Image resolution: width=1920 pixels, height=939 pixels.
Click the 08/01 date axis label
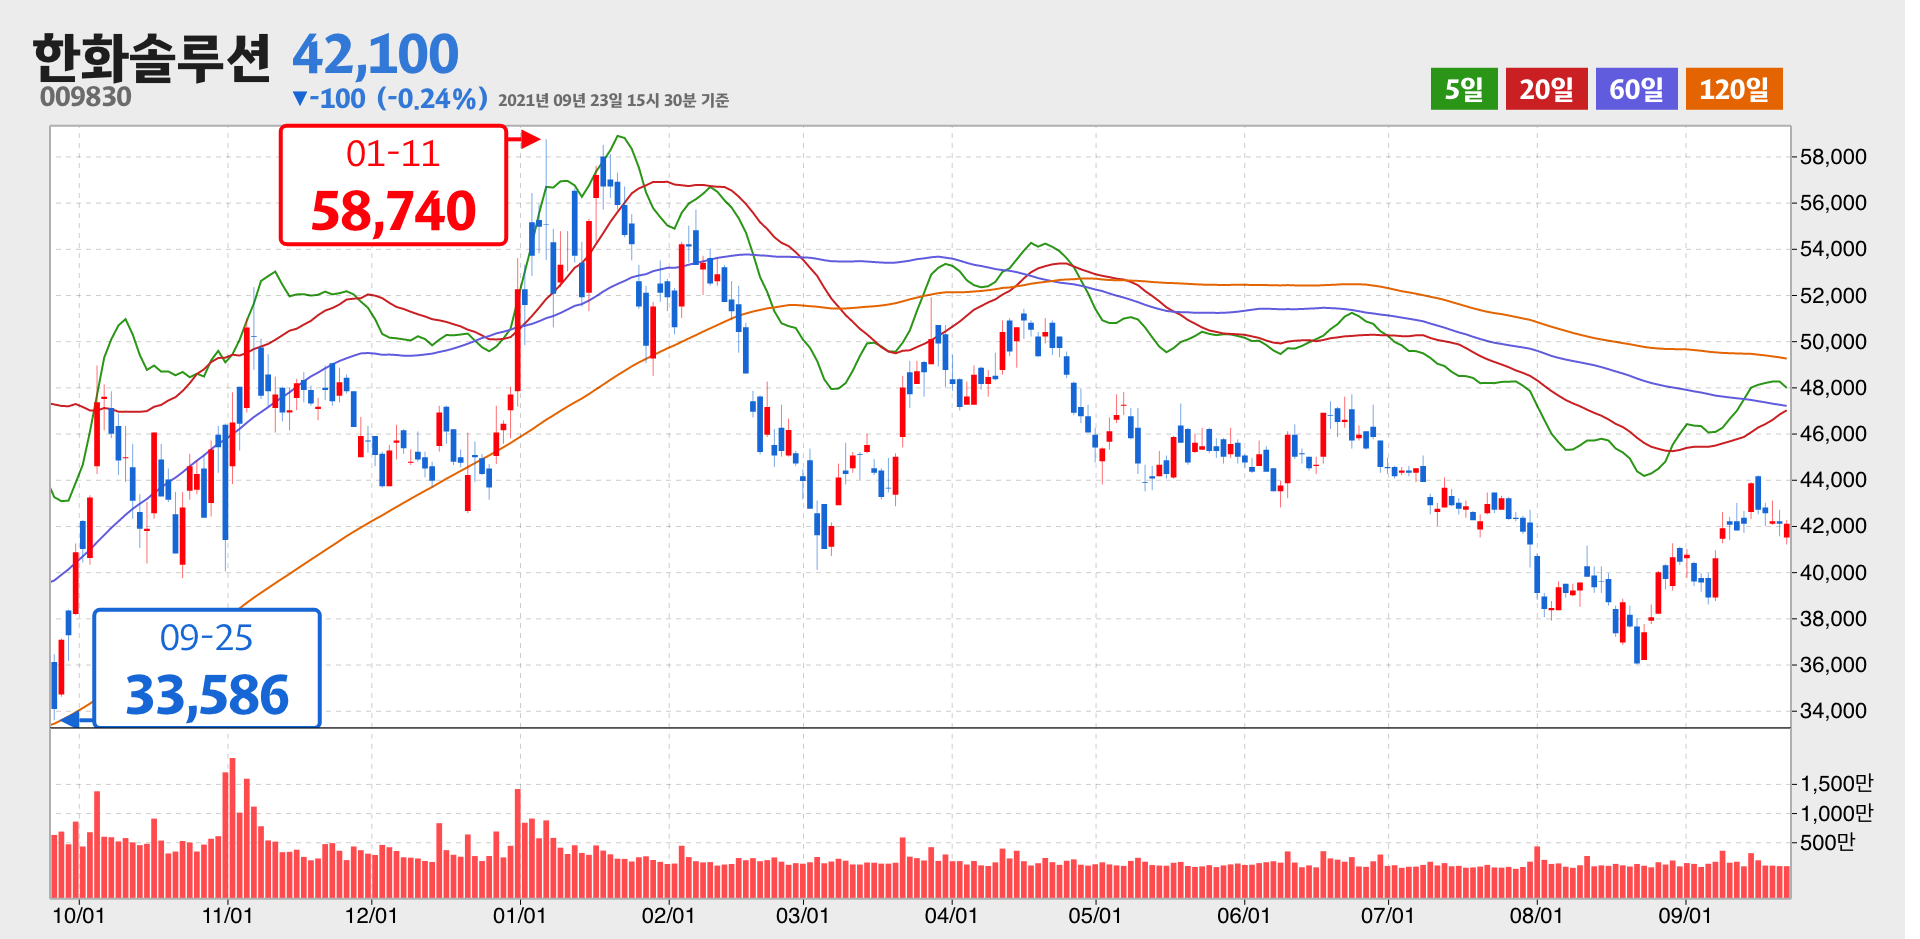pos(1536,915)
